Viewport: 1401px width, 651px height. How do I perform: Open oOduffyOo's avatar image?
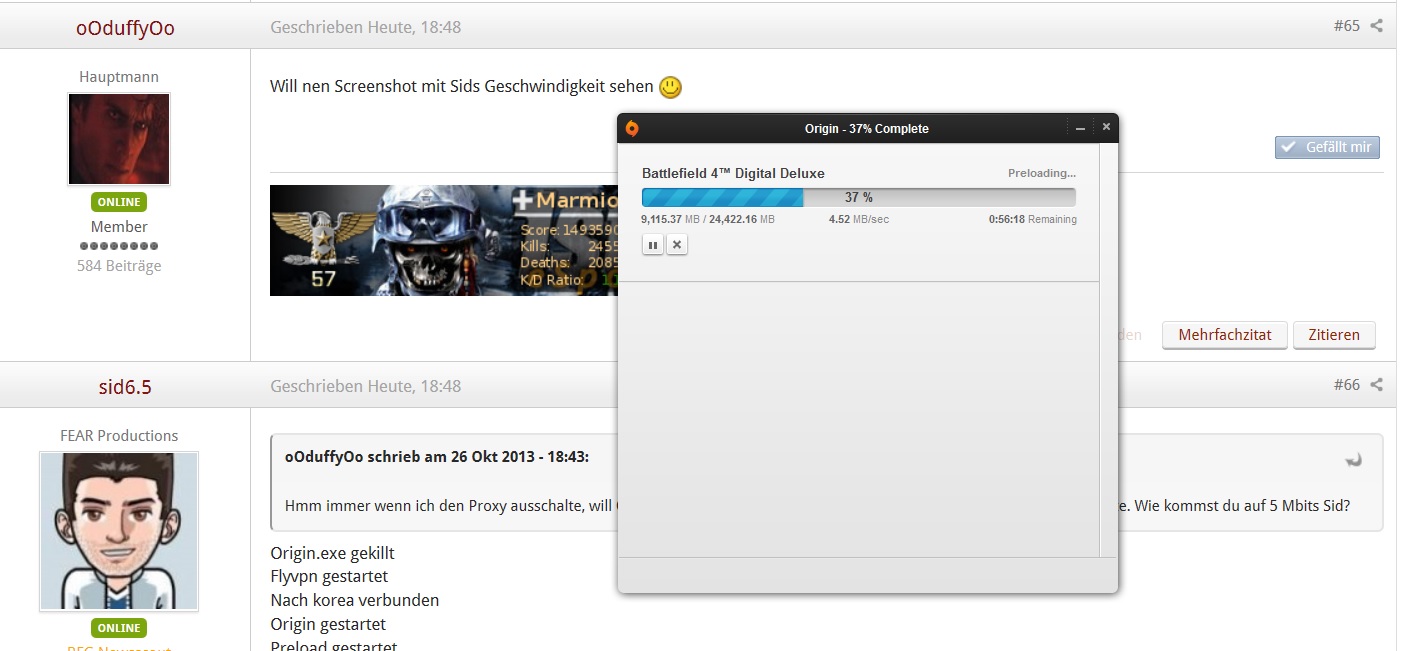click(119, 139)
